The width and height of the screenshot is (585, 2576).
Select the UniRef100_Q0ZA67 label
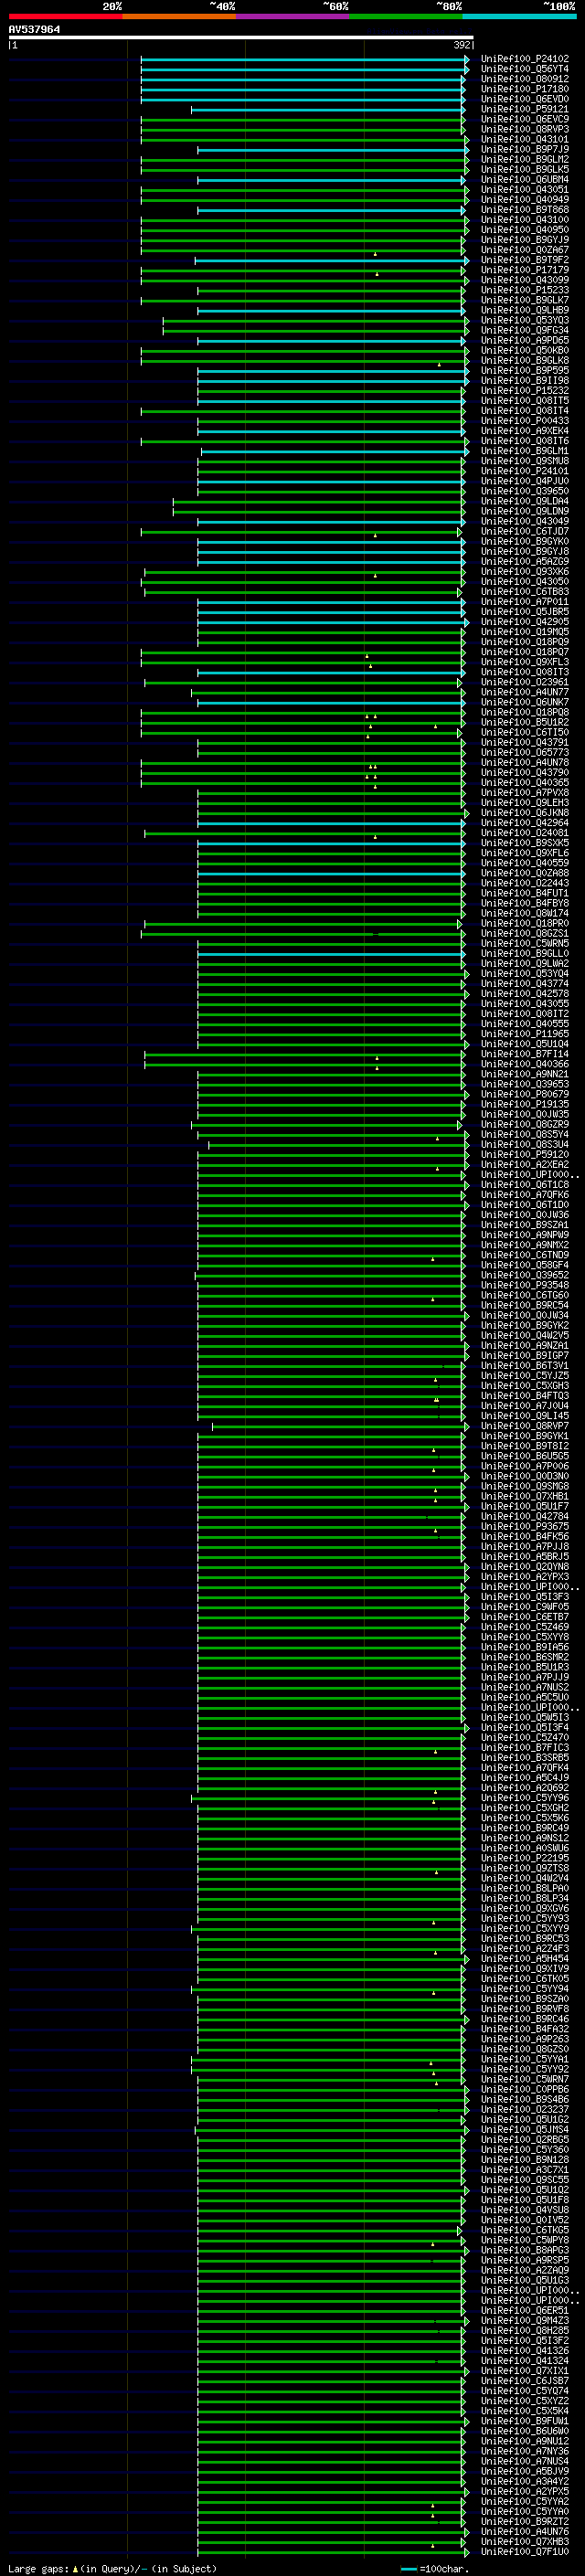(x=524, y=250)
